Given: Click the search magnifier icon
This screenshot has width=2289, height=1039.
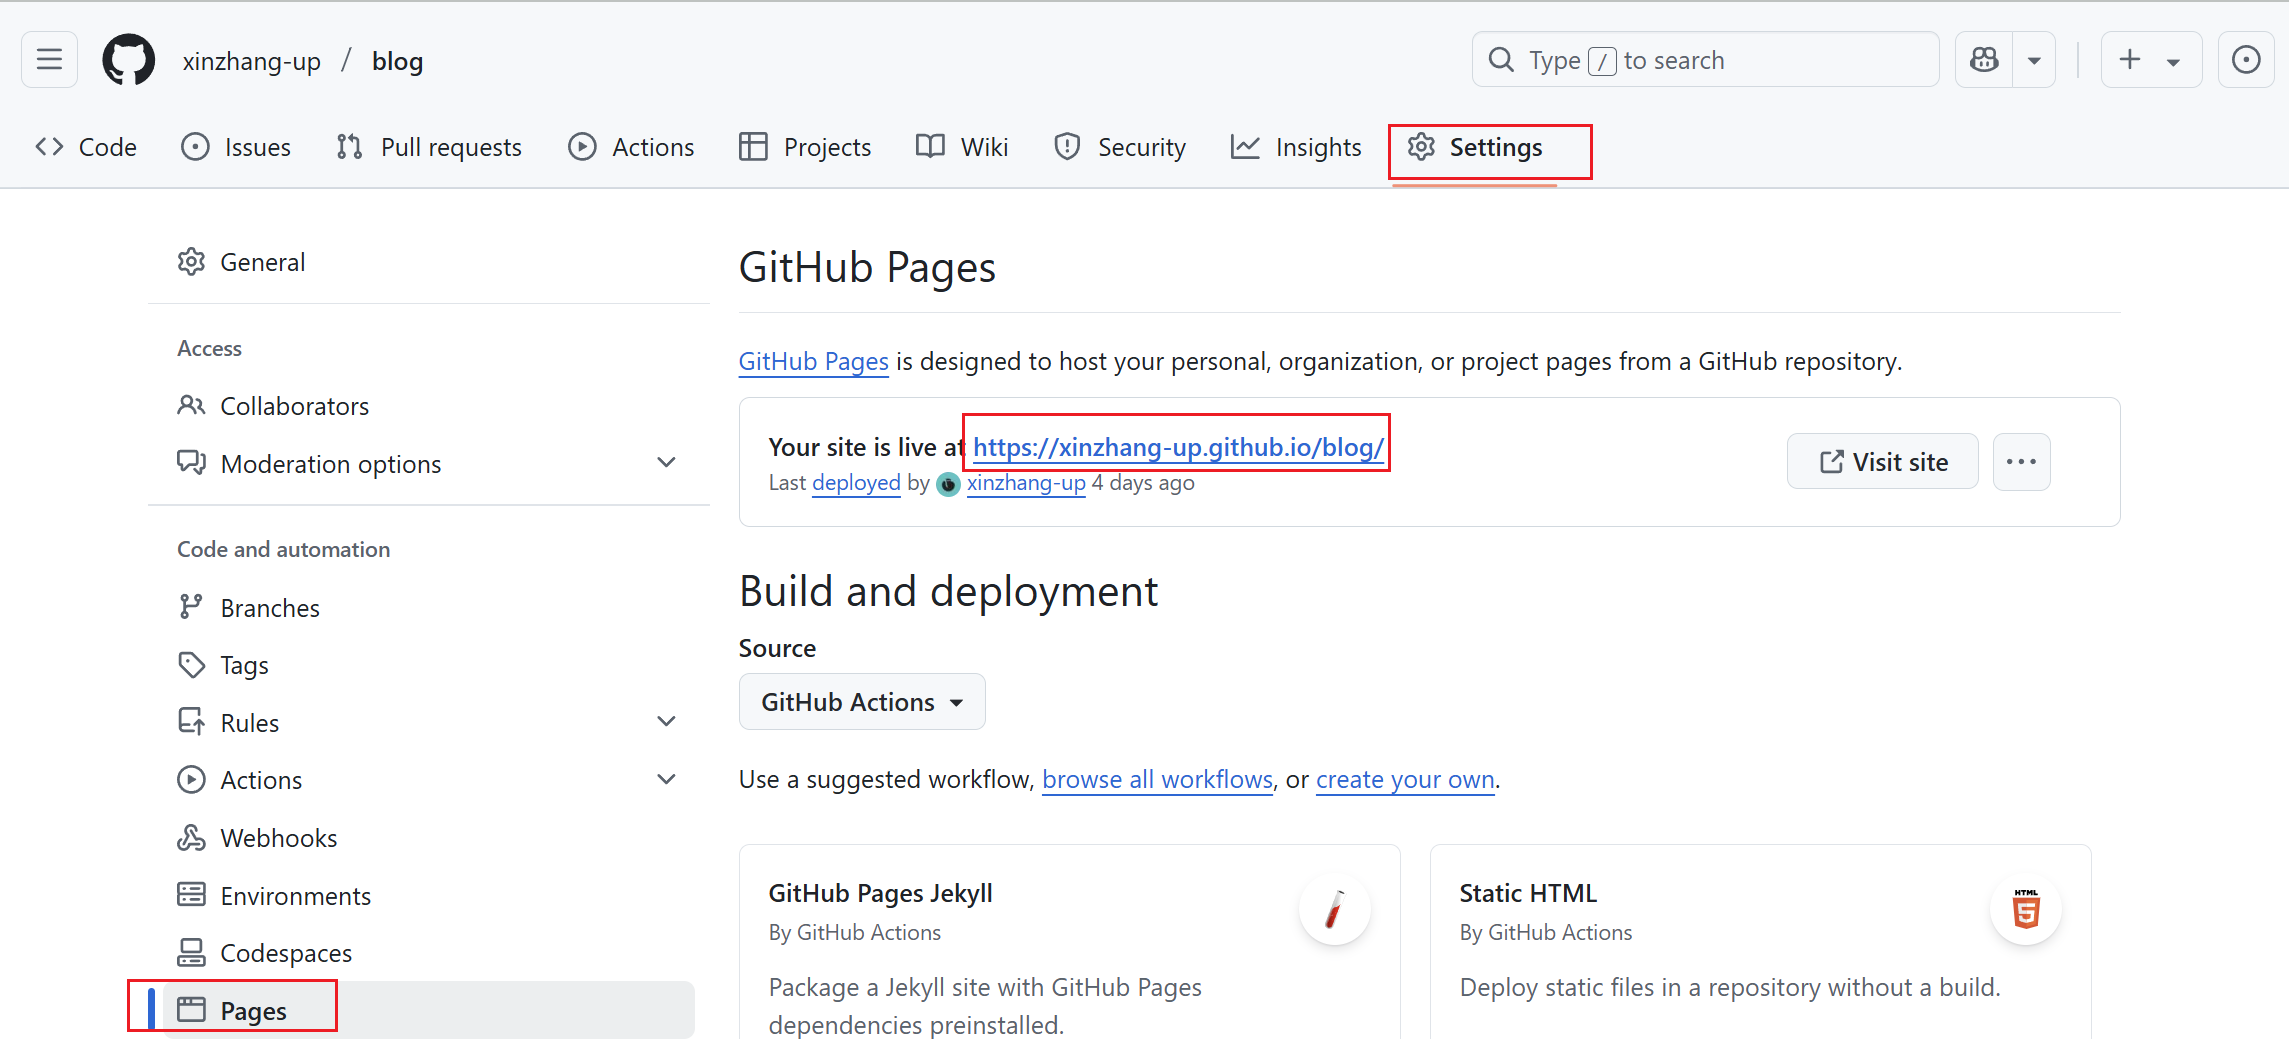Looking at the screenshot, I should click(1501, 60).
